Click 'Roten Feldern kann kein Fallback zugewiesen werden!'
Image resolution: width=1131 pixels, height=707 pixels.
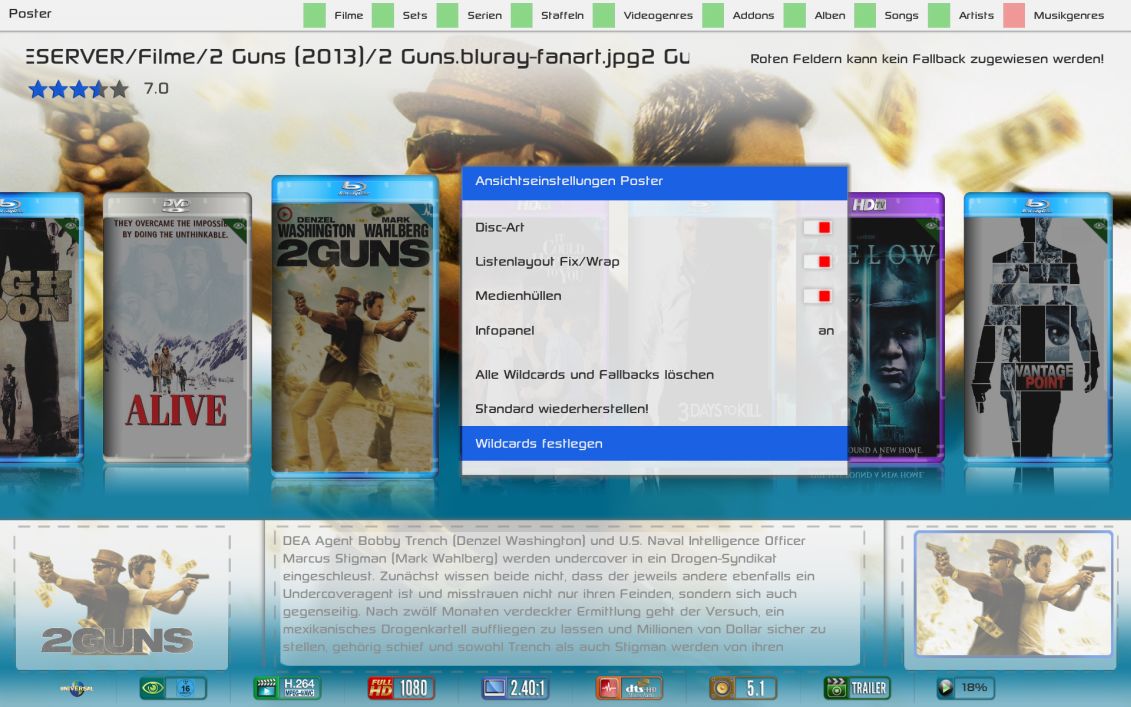927,59
